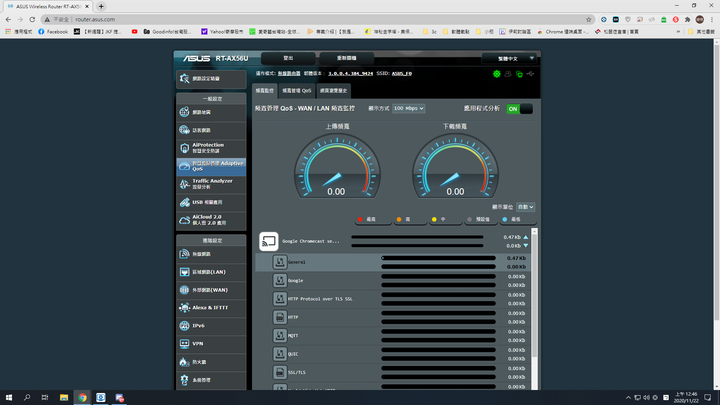Click the USB status icon in header
Viewport: 720px width, 405px height.
click(x=530, y=74)
